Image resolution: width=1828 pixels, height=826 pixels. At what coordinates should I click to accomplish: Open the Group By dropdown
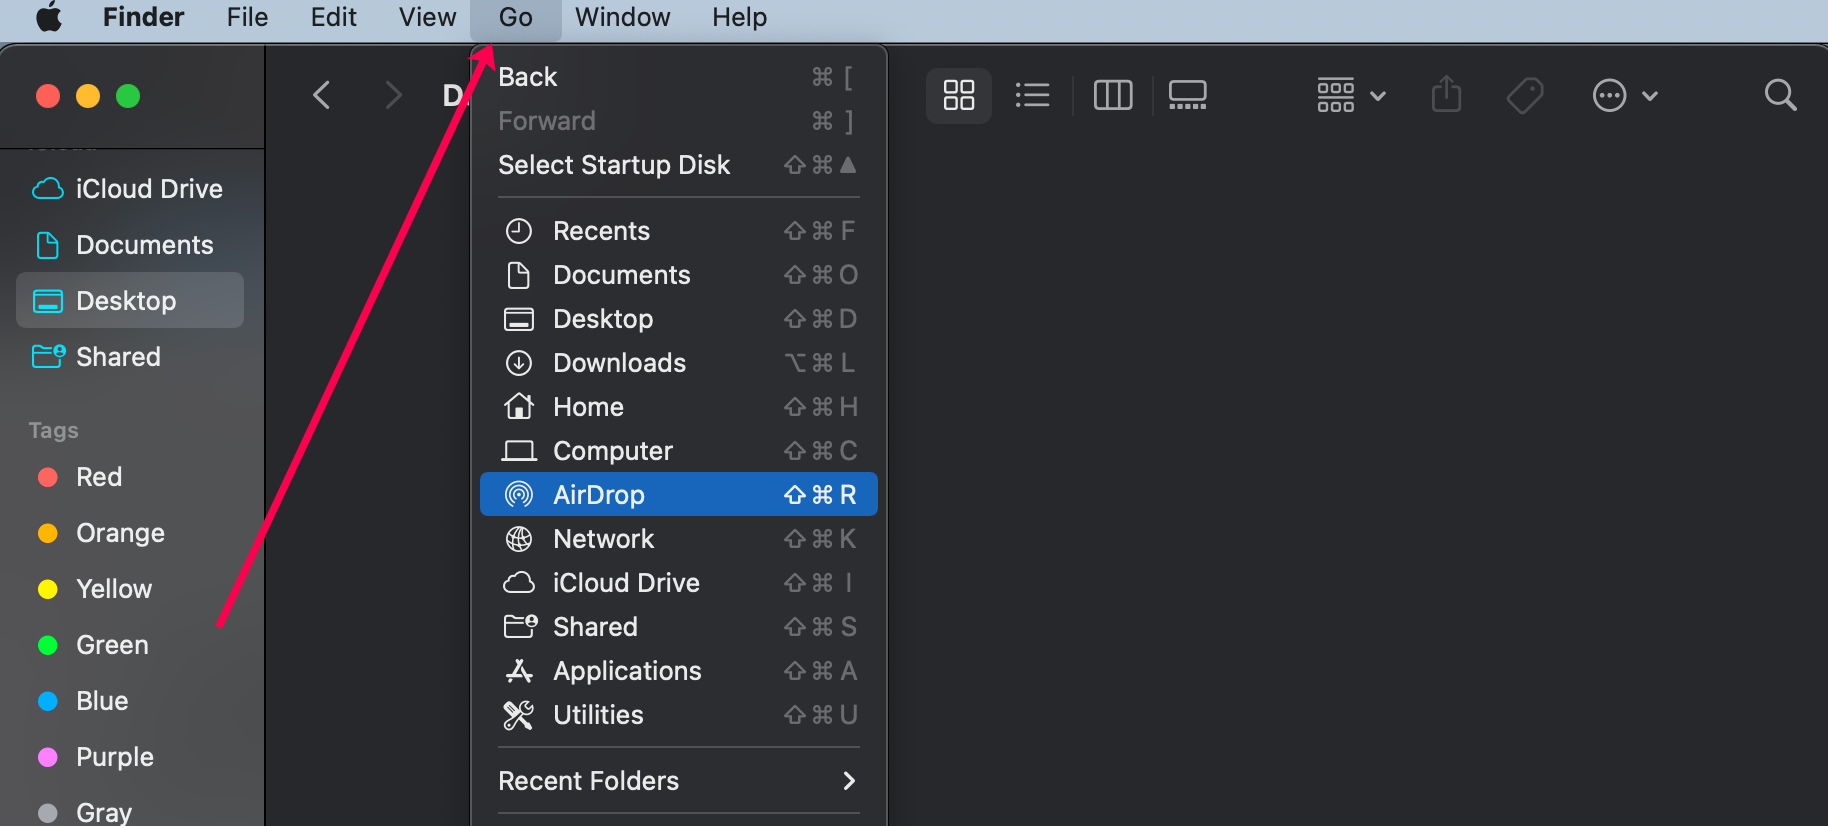tap(1350, 96)
